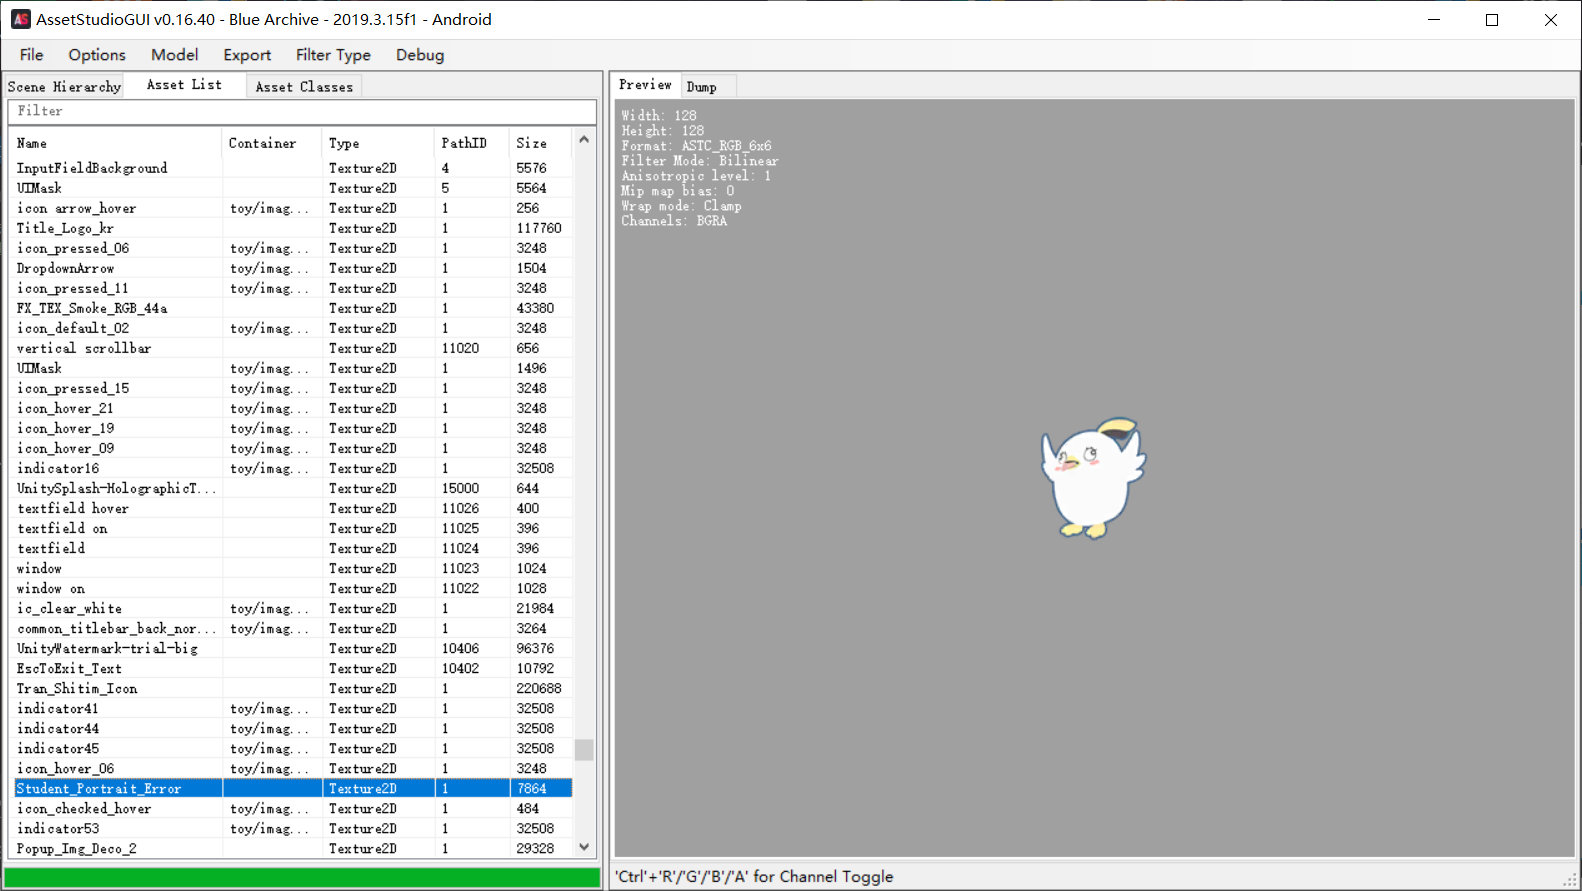Open the Export menu

click(247, 55)
